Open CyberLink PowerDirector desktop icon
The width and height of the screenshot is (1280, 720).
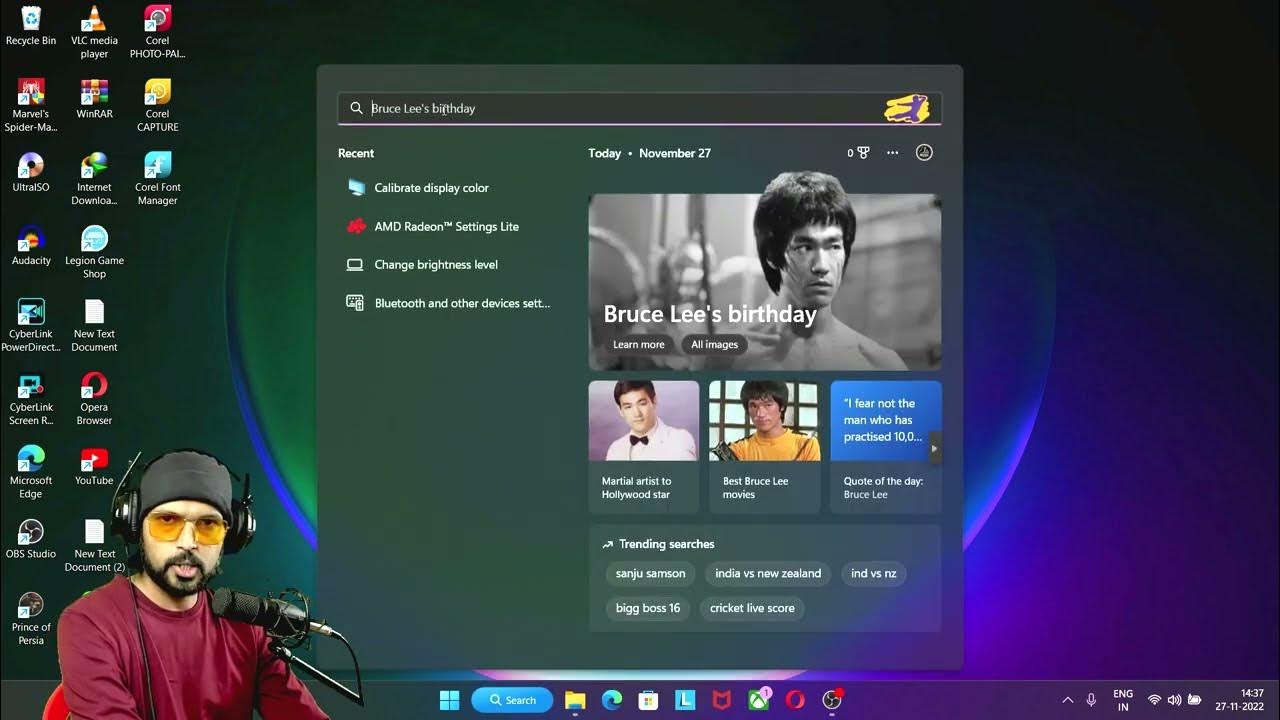31,325
